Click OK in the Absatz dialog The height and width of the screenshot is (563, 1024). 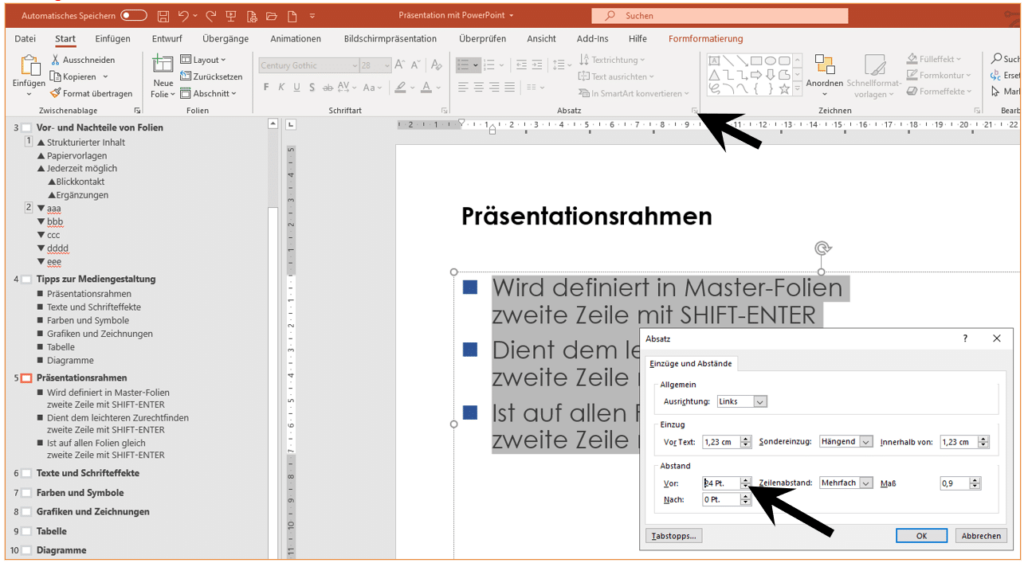(x=921, y=536)
